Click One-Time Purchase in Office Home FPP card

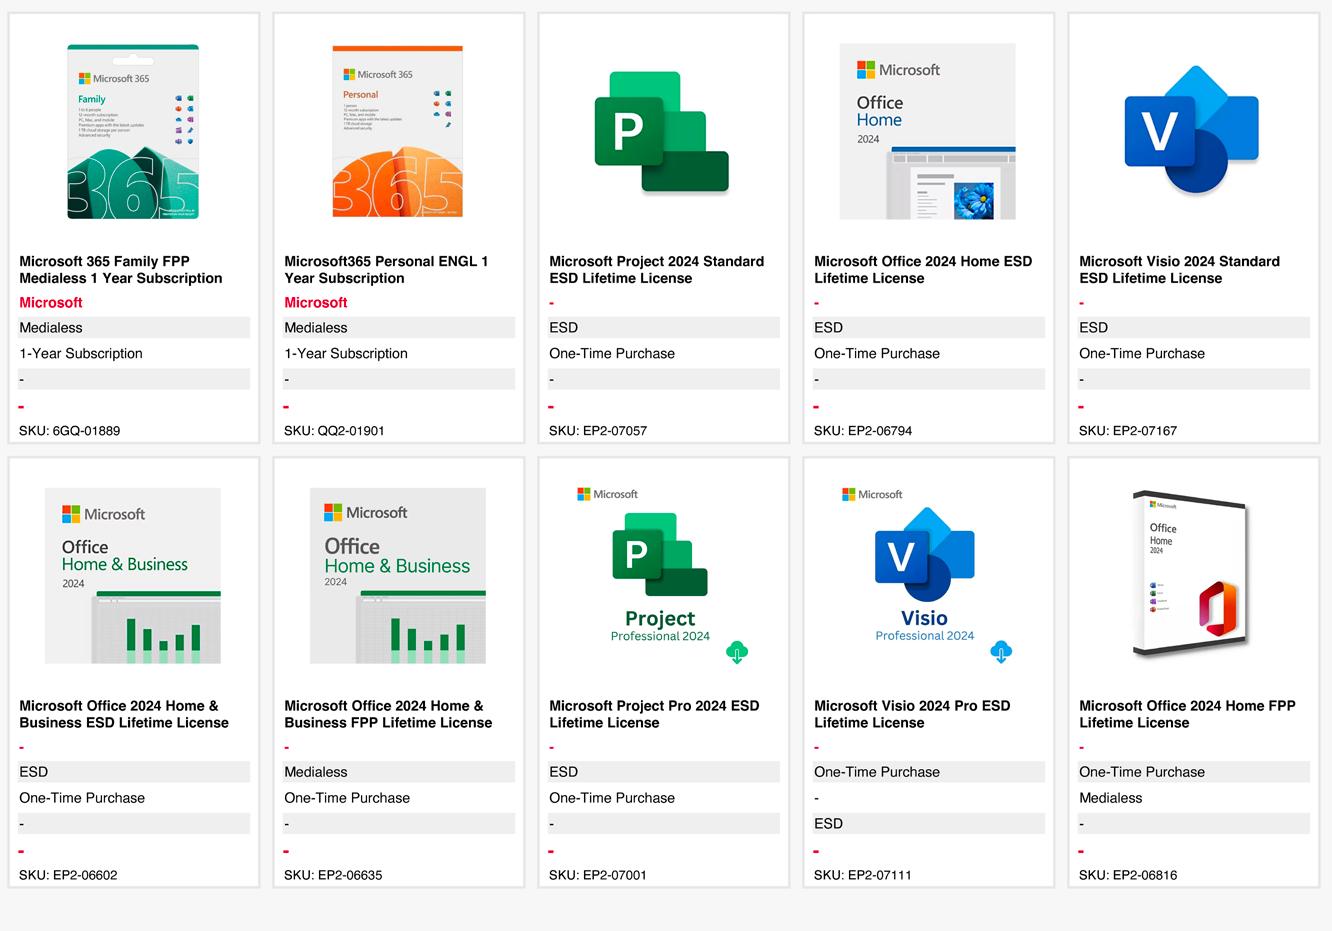pyautogui.click(x=1142, y=772)
